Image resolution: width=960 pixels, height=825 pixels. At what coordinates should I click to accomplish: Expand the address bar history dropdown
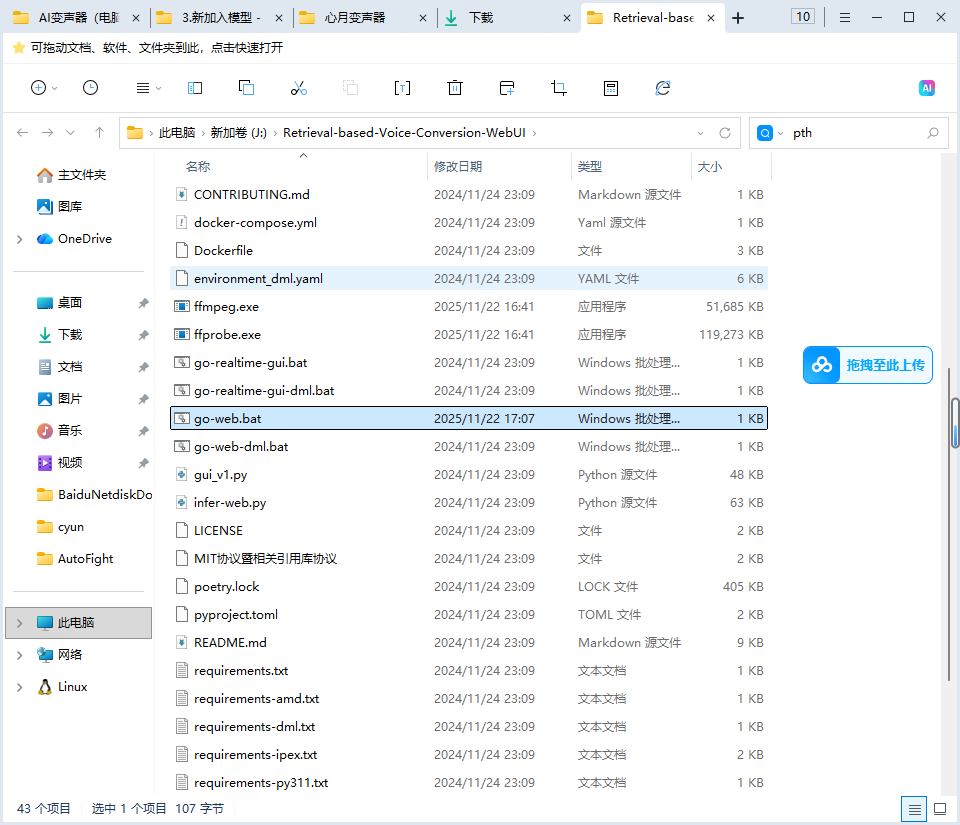point(700,133)
